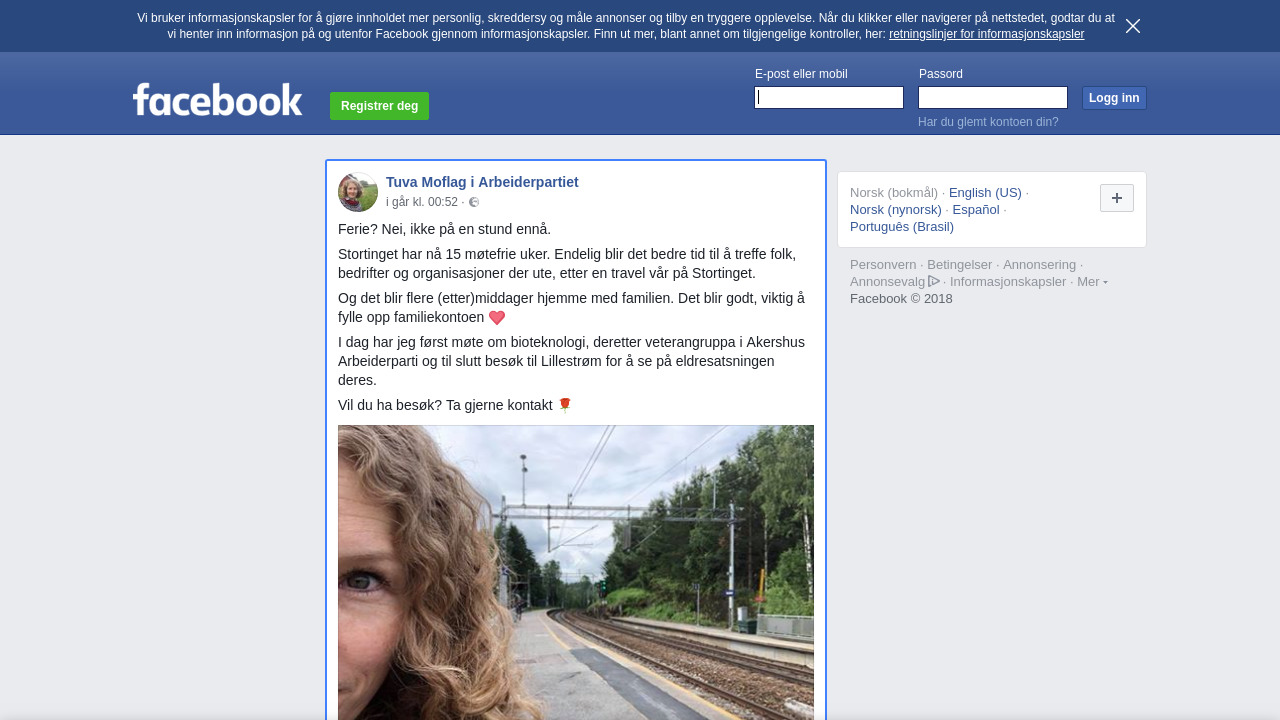Expand the Mer footer dropdown
Viewport: 1280px width, 720px height.
coord(1092,282)
